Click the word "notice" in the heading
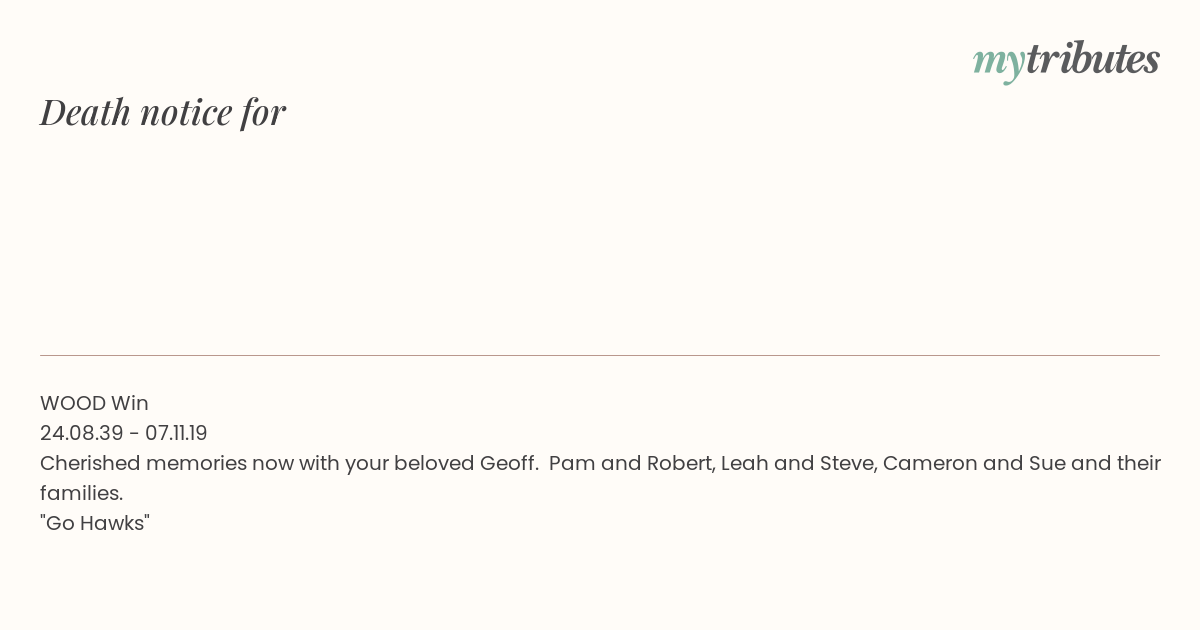The width and height of the screenshot is (1200, 630). pyautogui.click(x=186, y=112)
